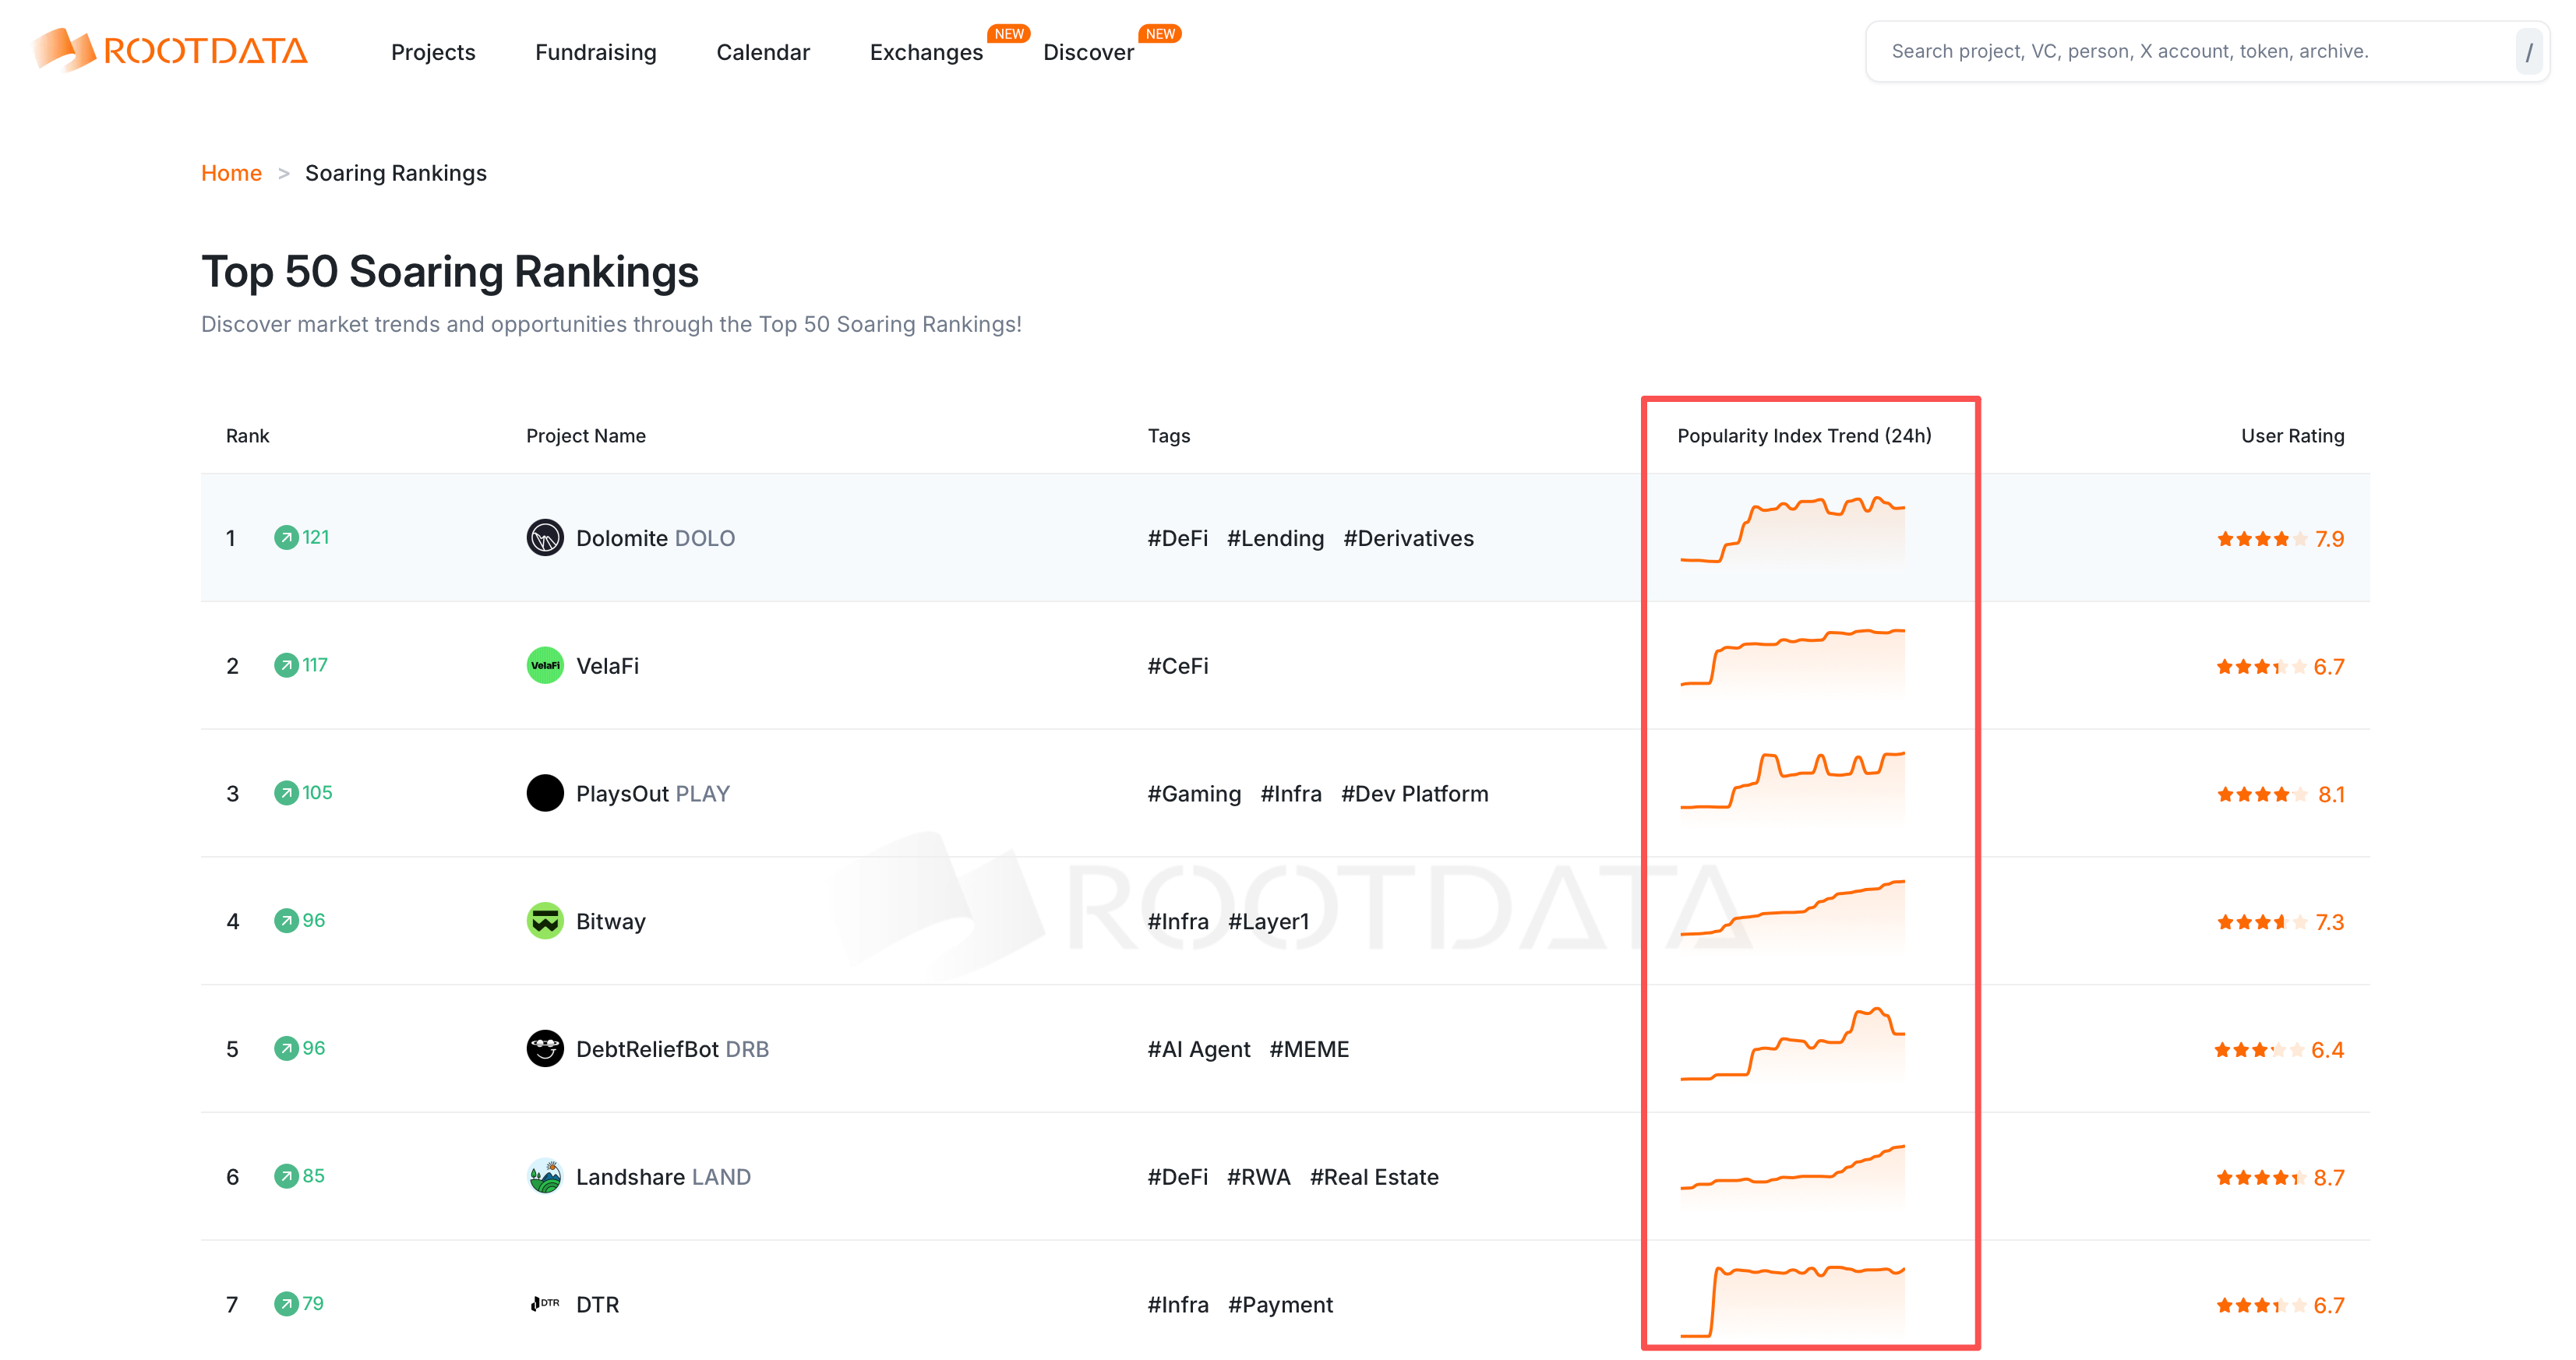Click DTR project logo icon
2576x1360 pixels.
coord(545,1304)
